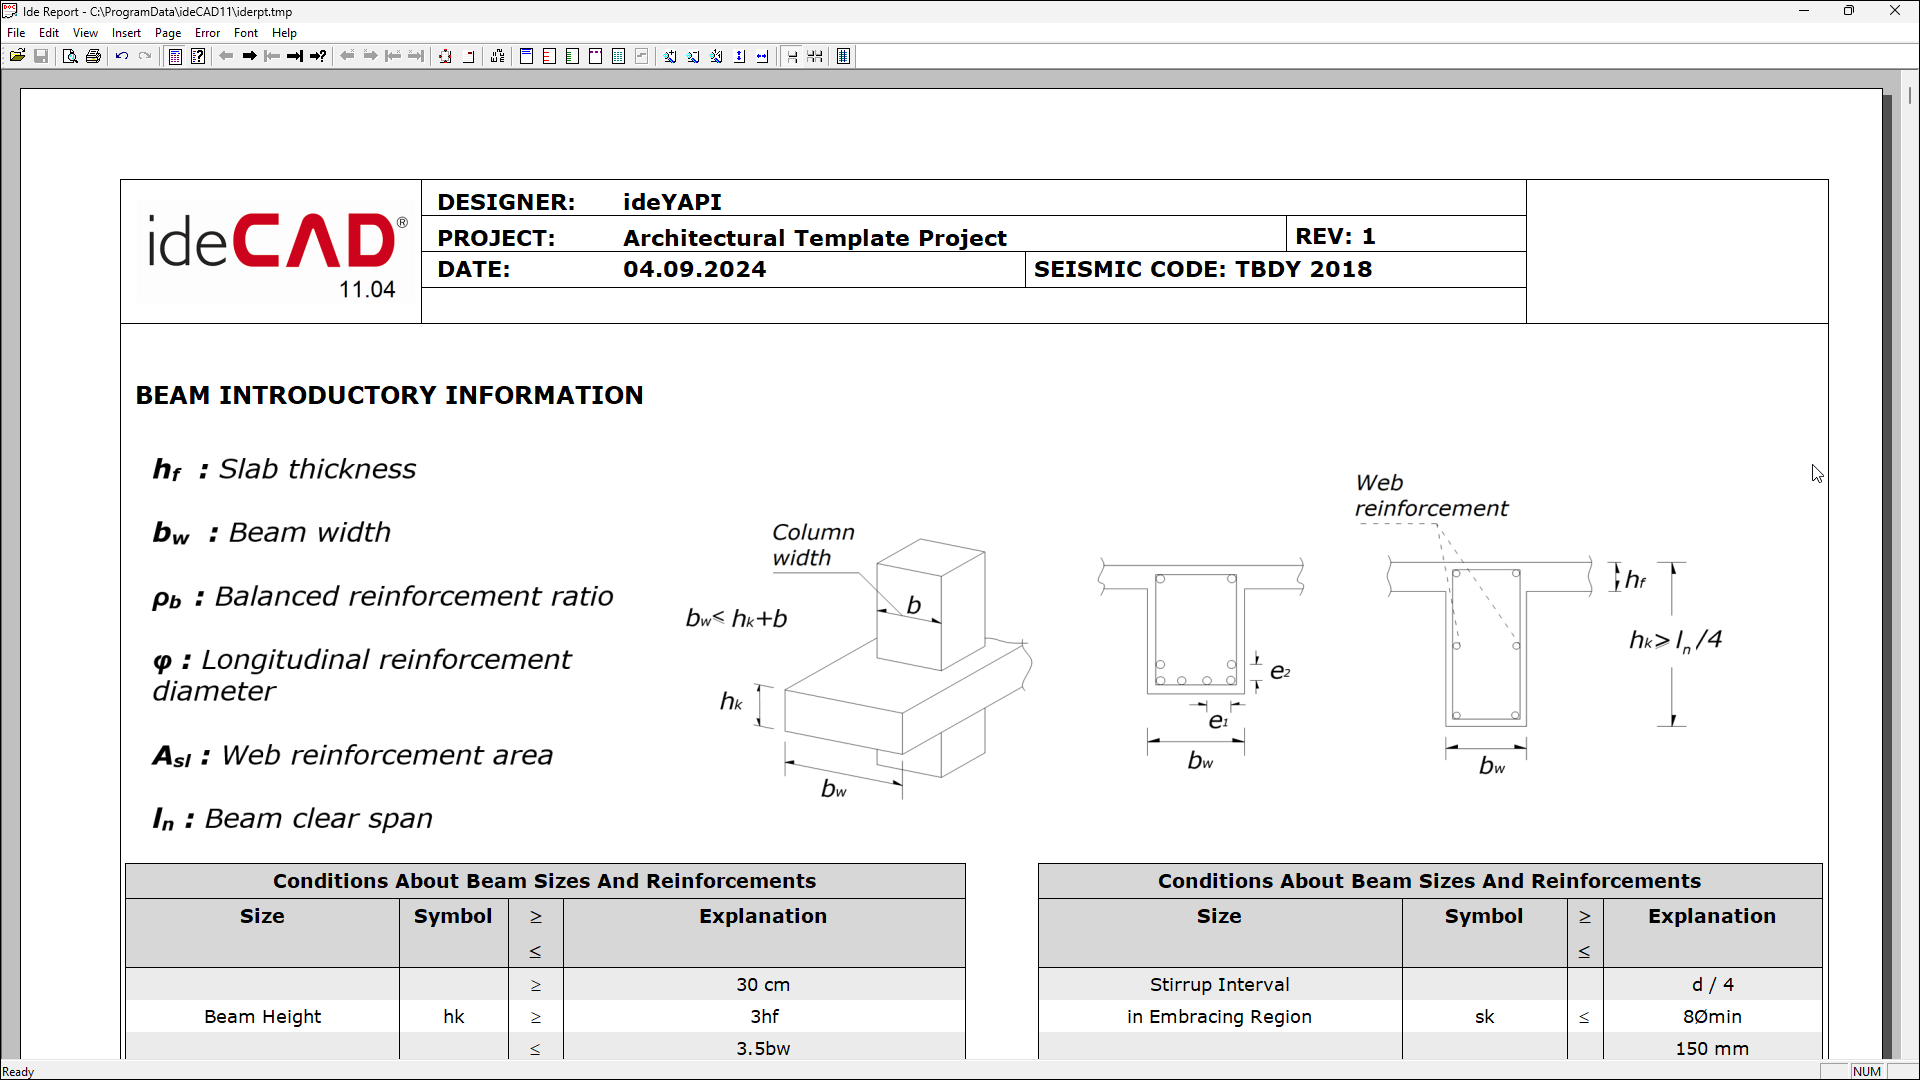Click the zoom in magnifier icon
Image resolution: width=1920 pixels, height=1080 pixels.
pos(670,56)
